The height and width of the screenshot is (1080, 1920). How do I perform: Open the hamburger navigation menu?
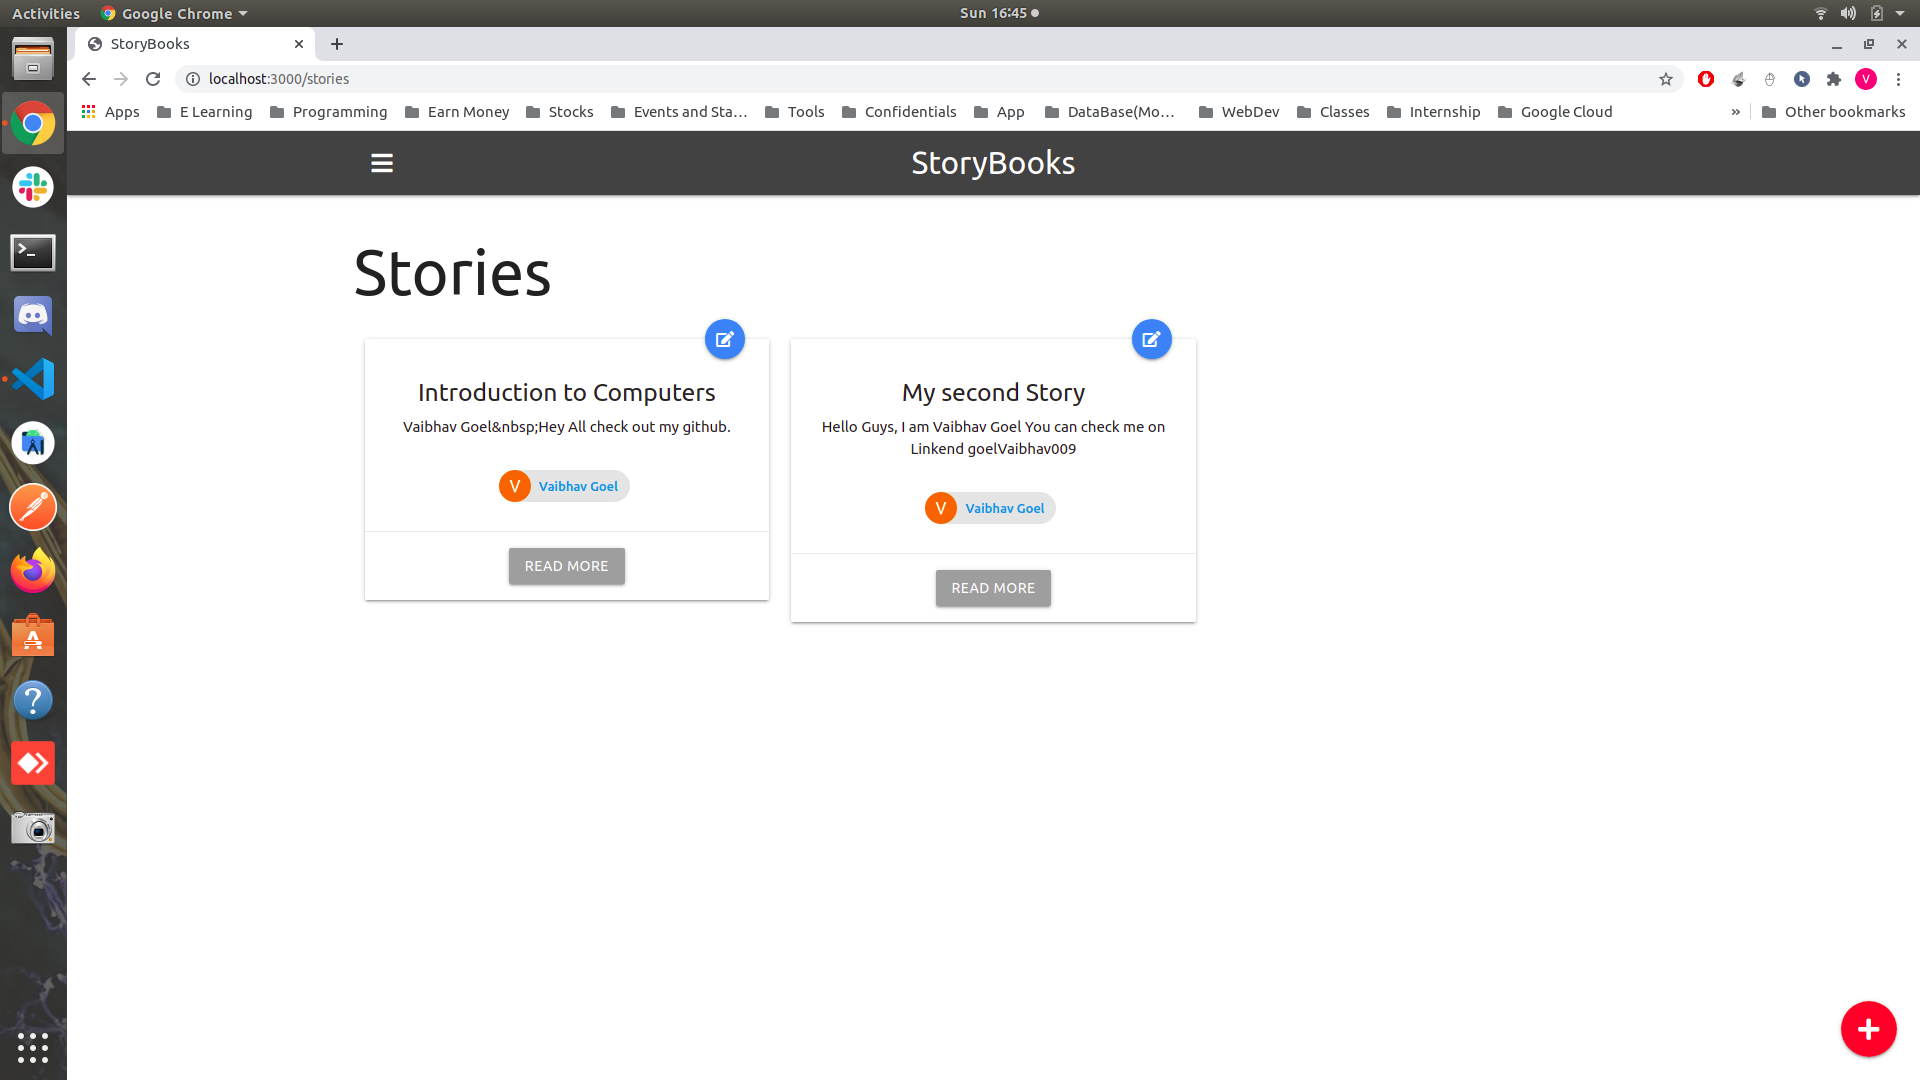382,163
